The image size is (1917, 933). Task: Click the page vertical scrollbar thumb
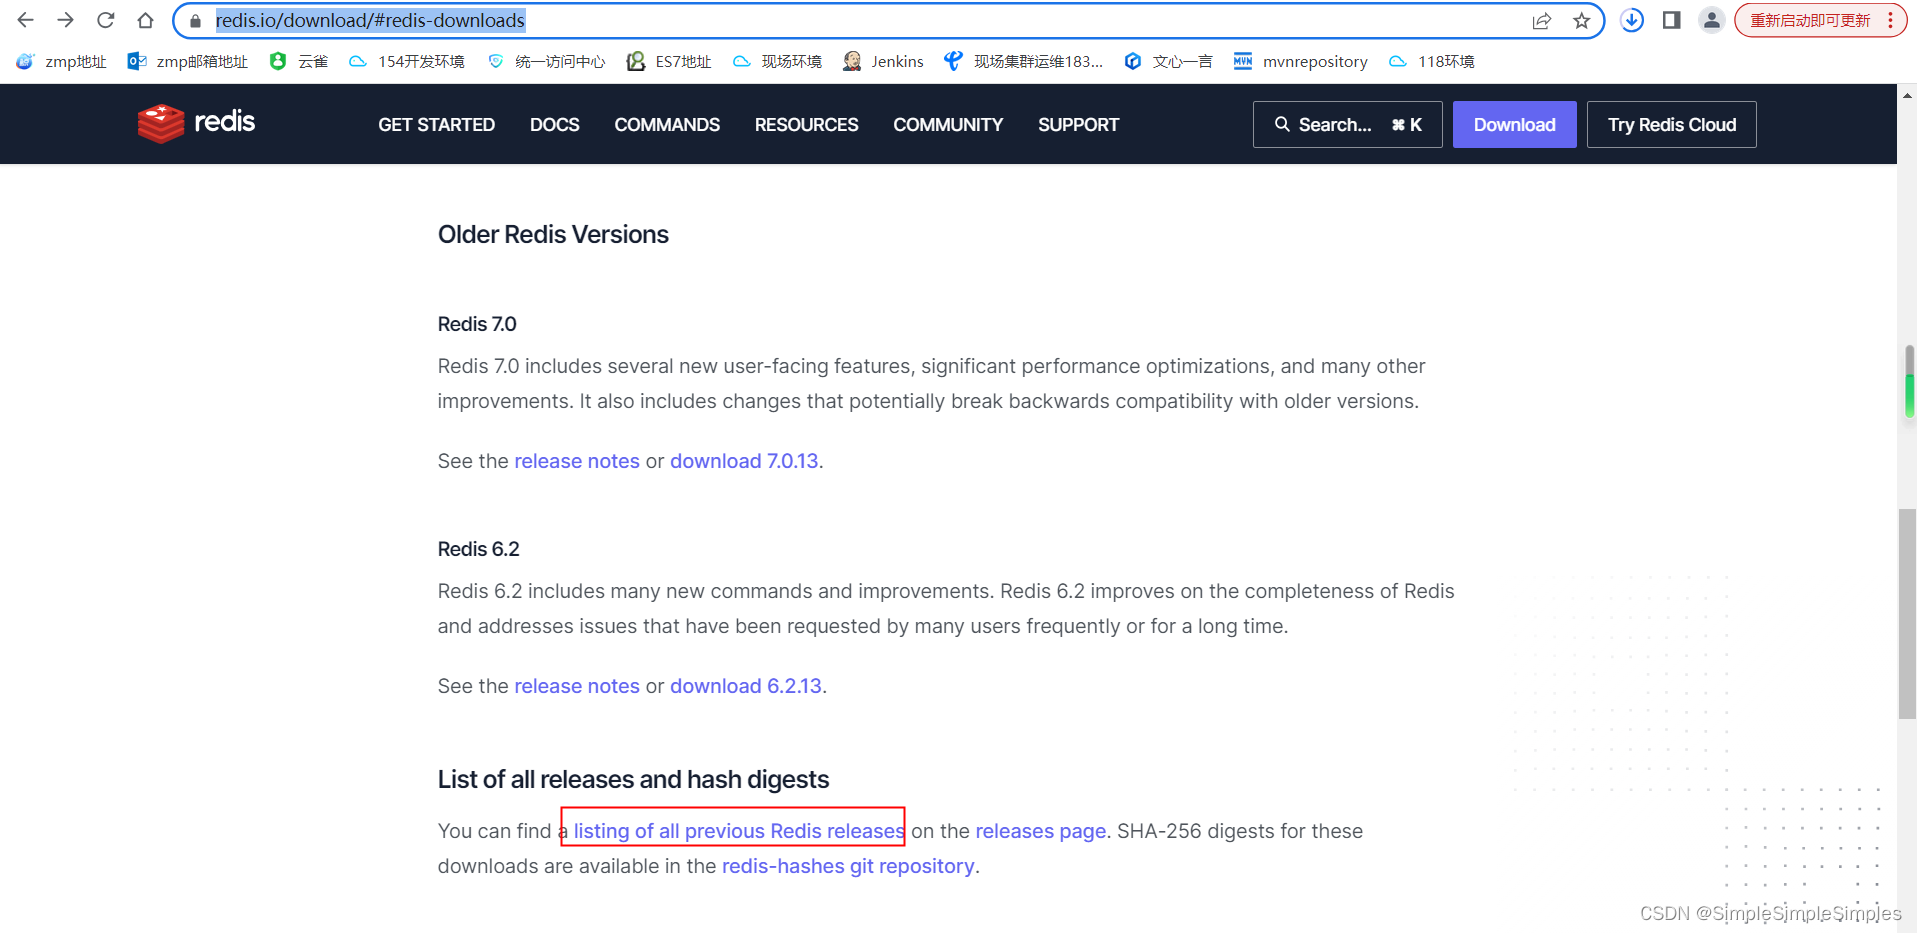(1907, 614)
